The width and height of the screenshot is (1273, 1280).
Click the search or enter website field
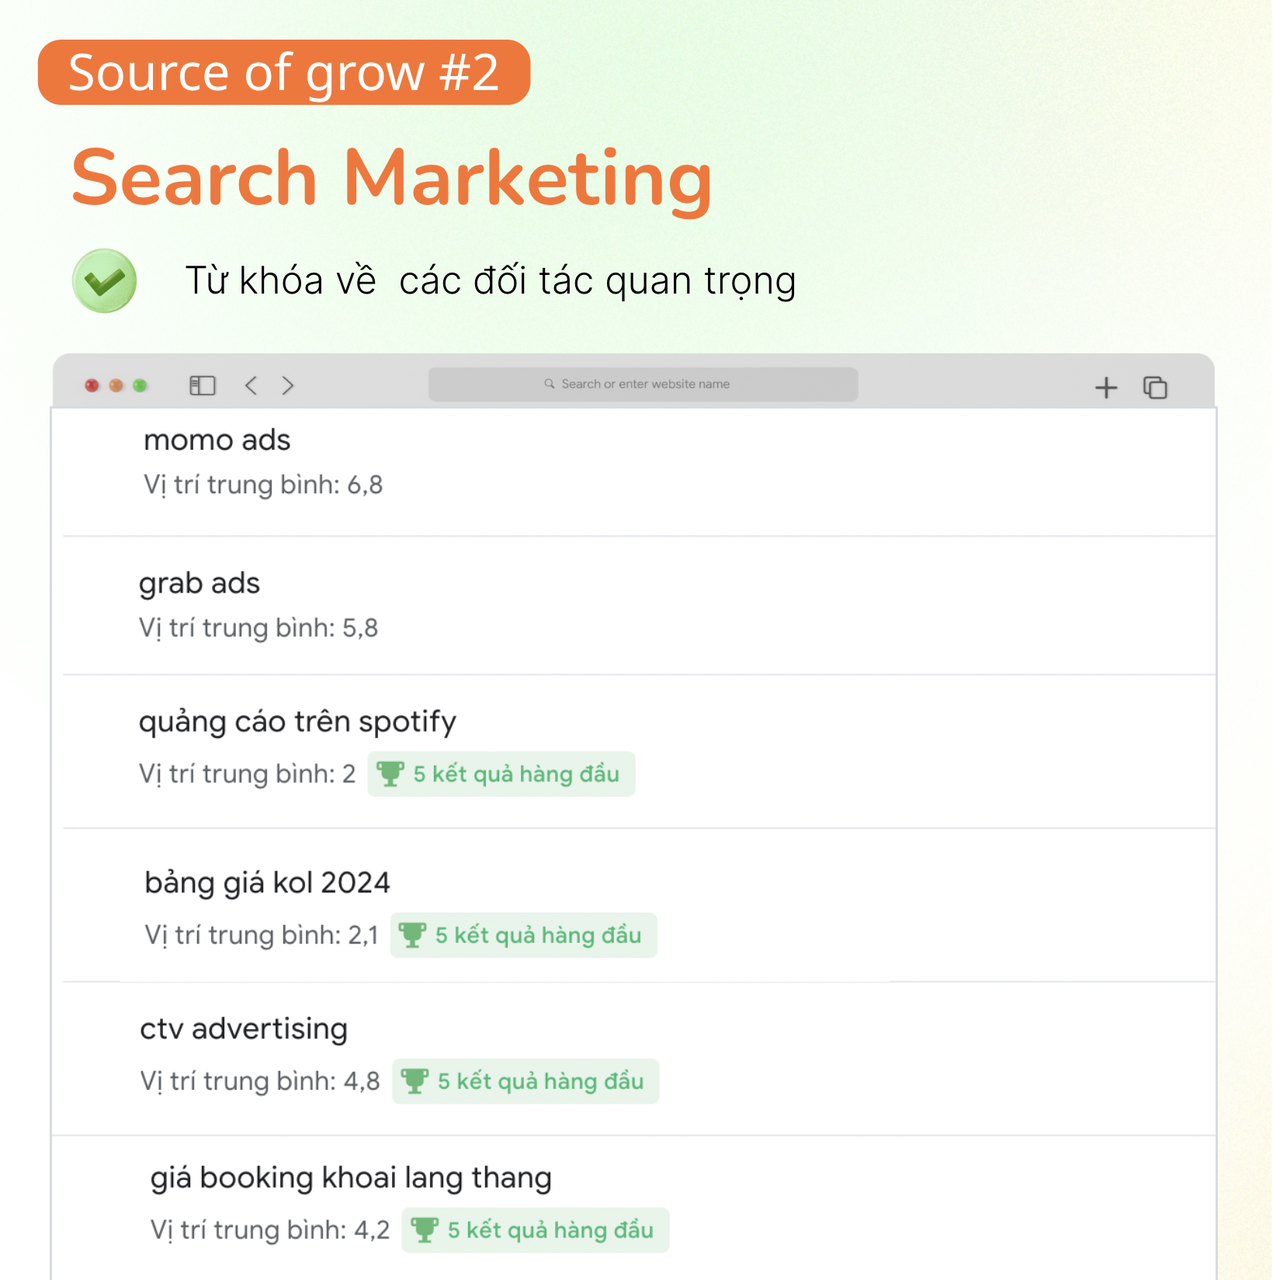coord(643,384)
